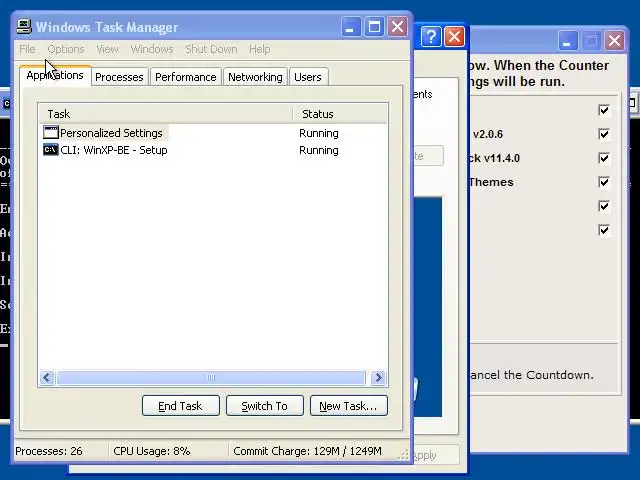Click the Help question mark button in middle window
Image resolution: width=640 pixels, height=480 pixels.
click(x=431, y=37)
